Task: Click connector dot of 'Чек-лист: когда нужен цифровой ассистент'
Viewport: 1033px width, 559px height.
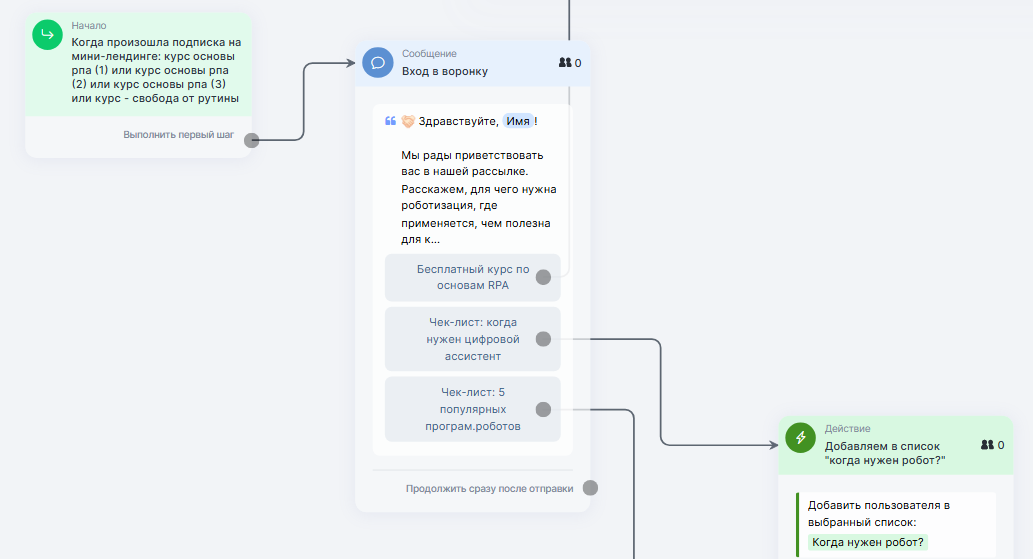Action: pyautogui.click(x=543, y=339)
